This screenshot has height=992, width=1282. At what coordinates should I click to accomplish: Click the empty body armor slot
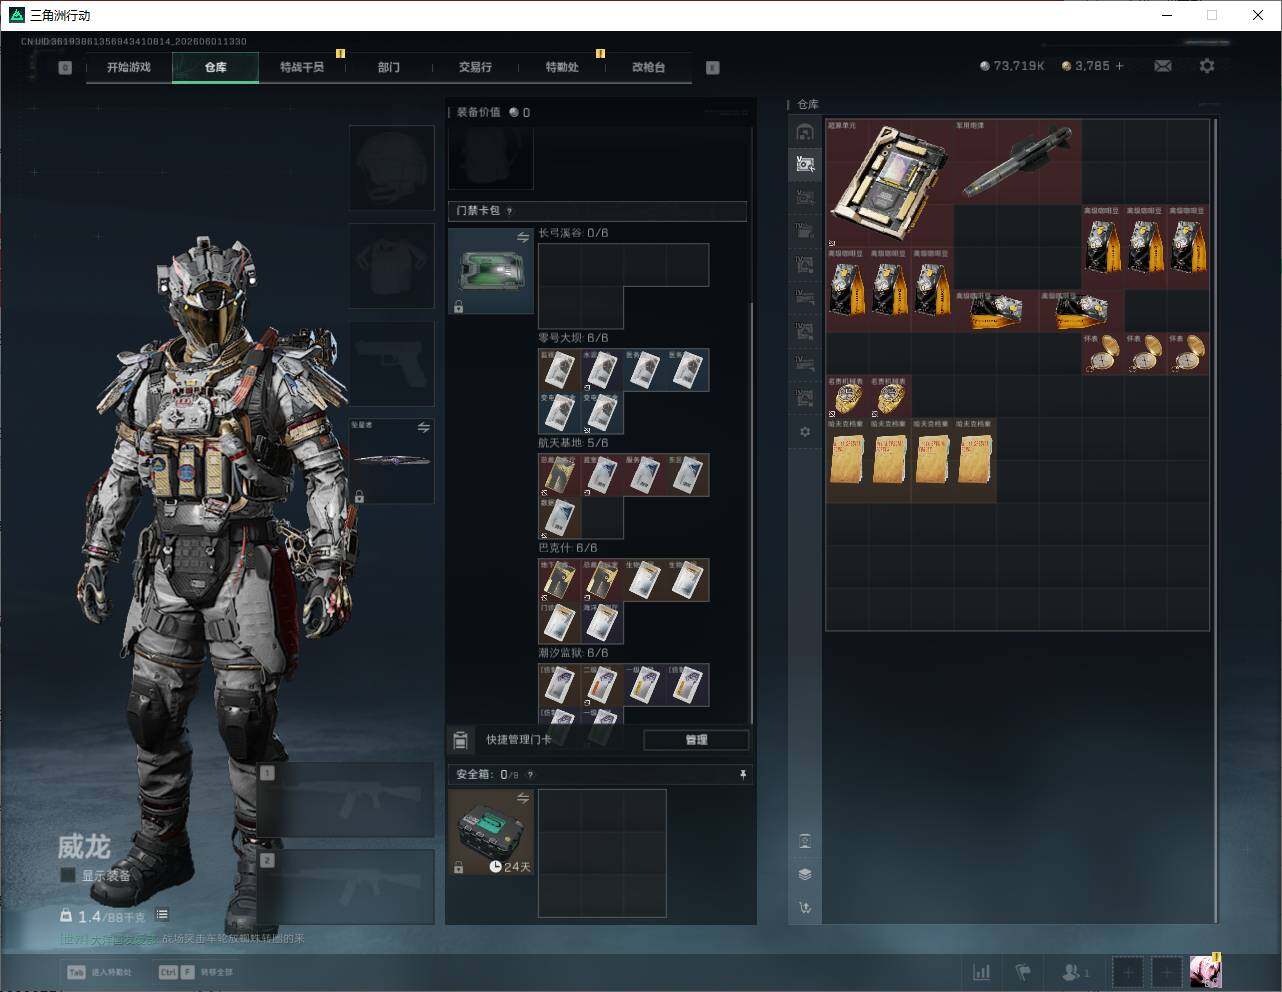point(391,265)
